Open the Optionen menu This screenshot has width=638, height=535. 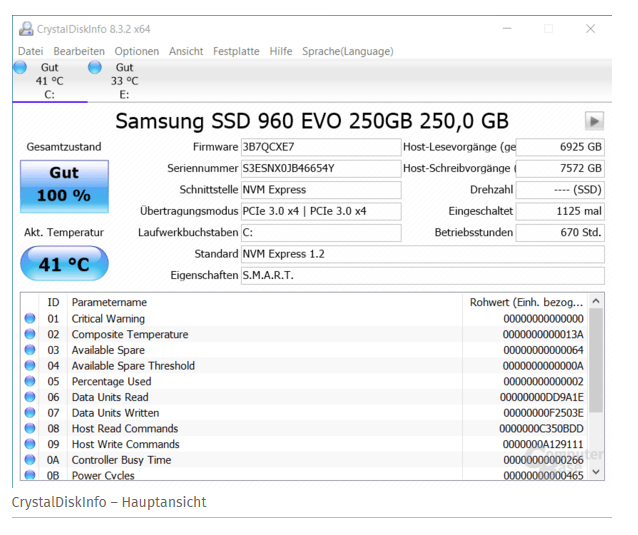click(x=137, y=51)
